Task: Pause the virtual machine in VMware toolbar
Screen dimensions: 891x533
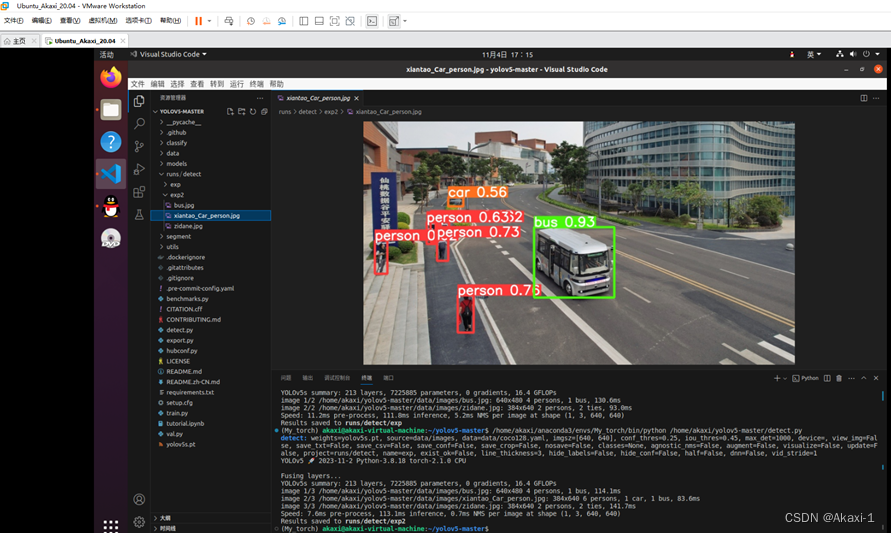Action: 198,21
